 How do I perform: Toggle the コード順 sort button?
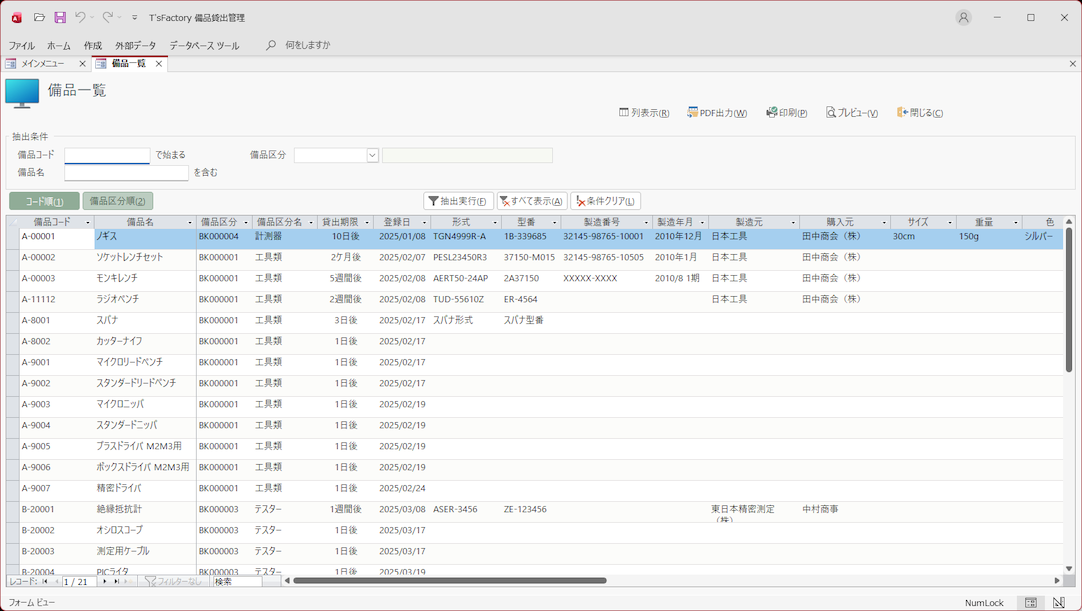tap(44, 201)
